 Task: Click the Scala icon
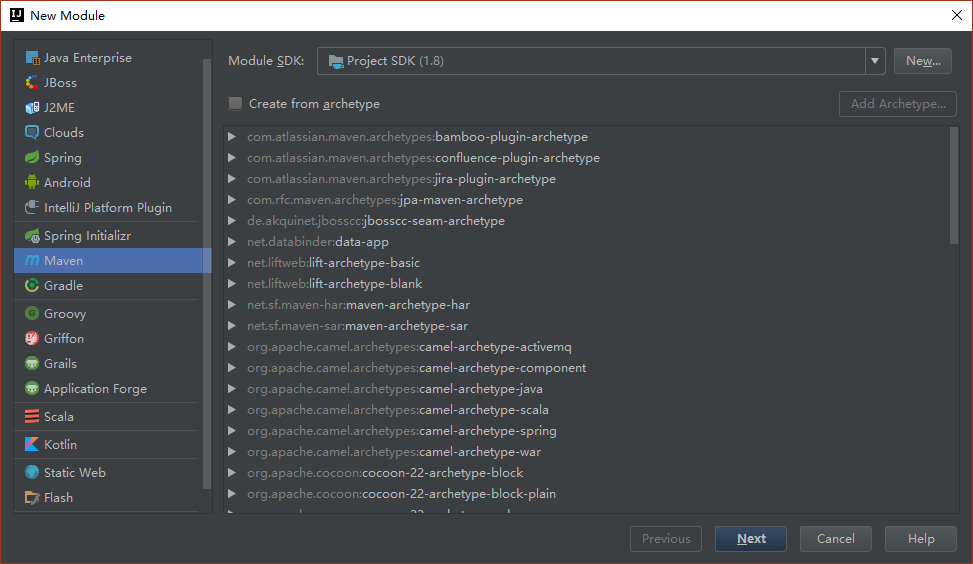pos(32,416)
